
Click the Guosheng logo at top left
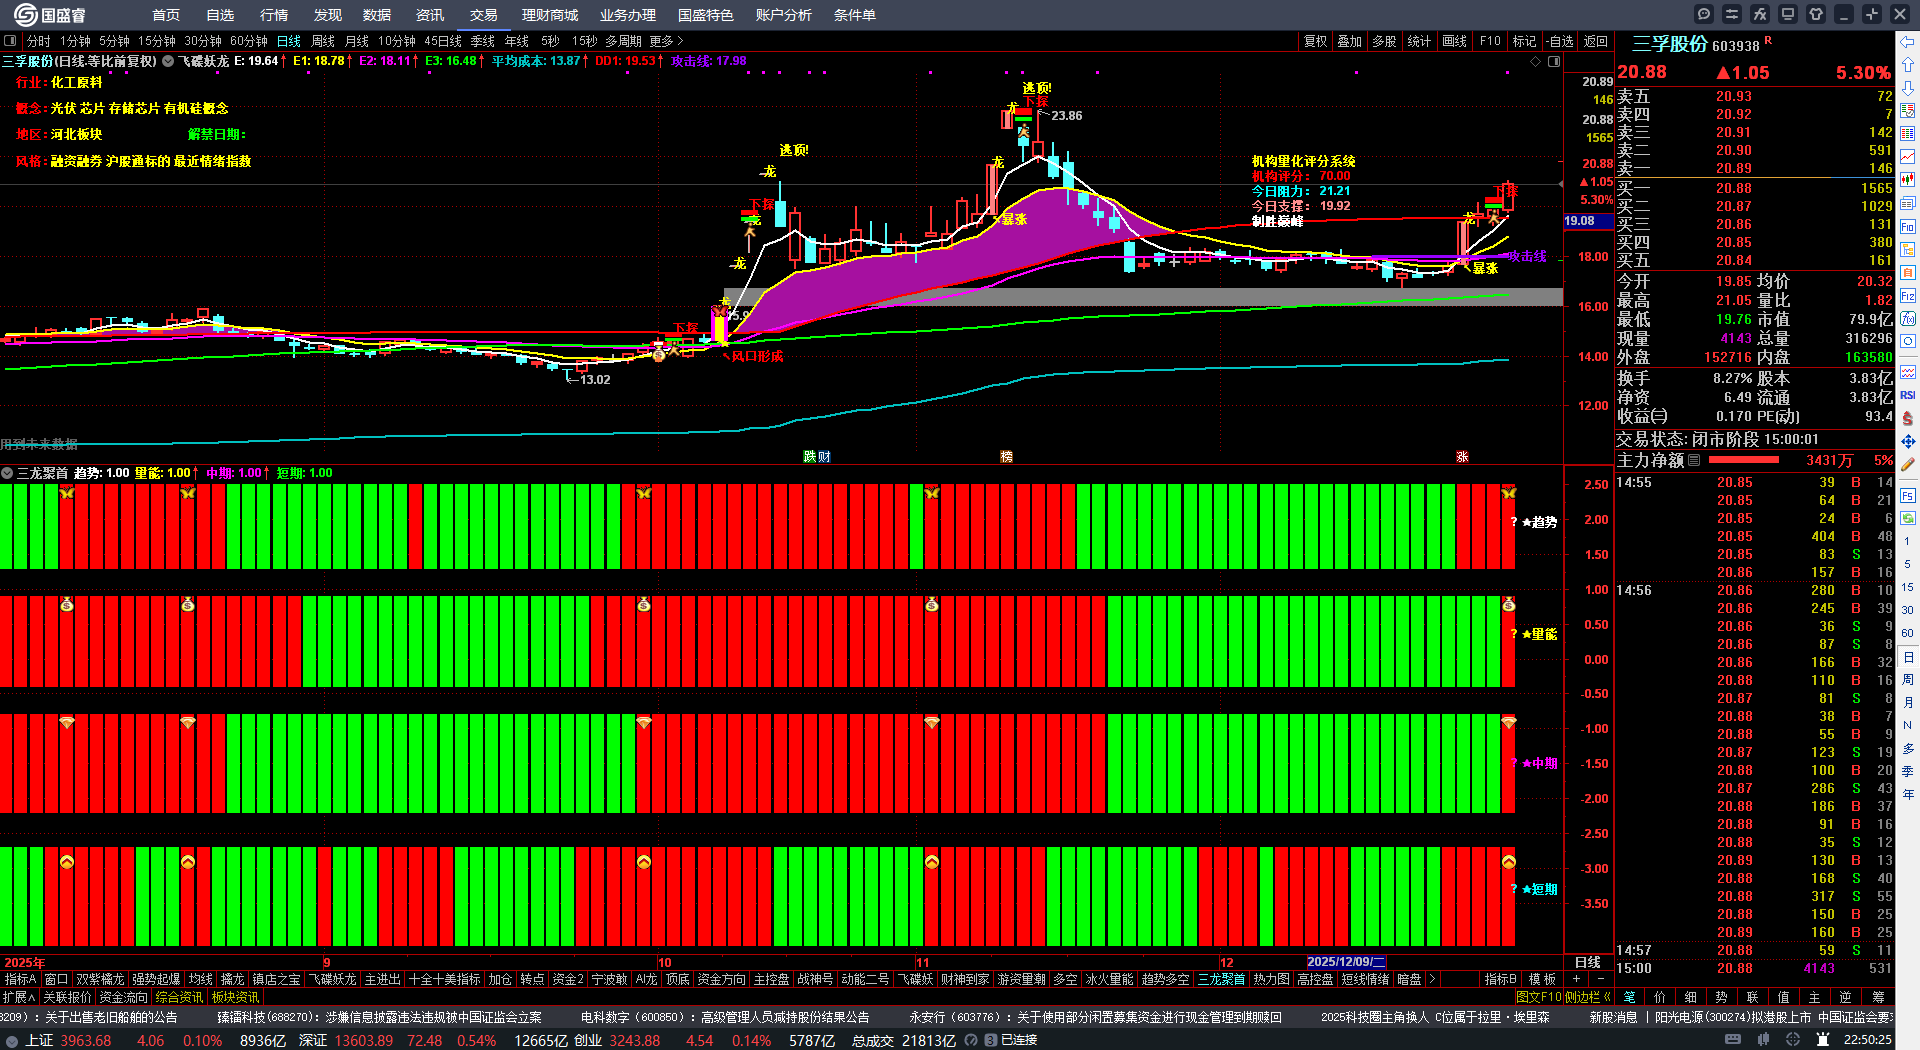(49, 14)
